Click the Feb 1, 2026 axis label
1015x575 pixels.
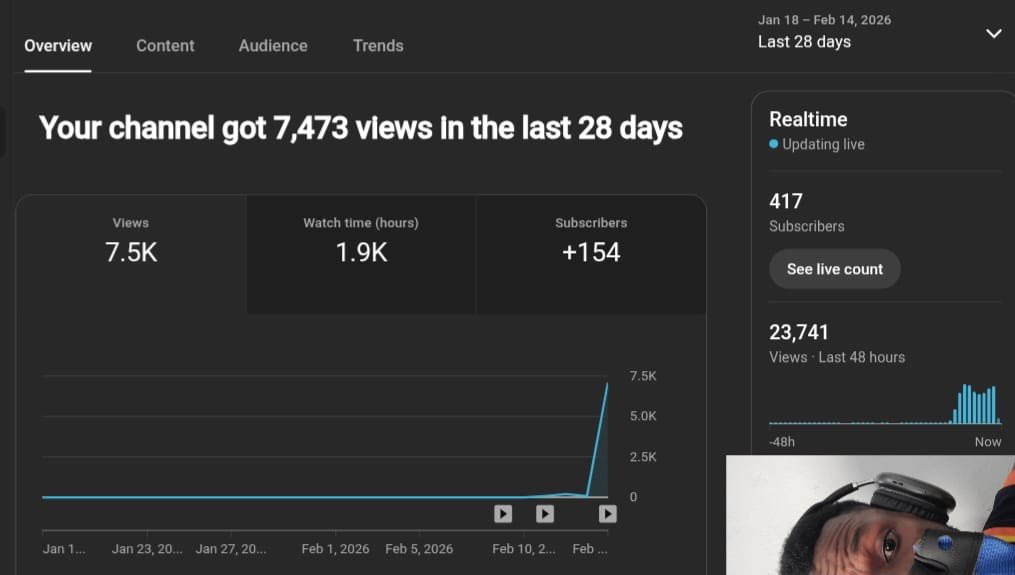coord(335,549)
